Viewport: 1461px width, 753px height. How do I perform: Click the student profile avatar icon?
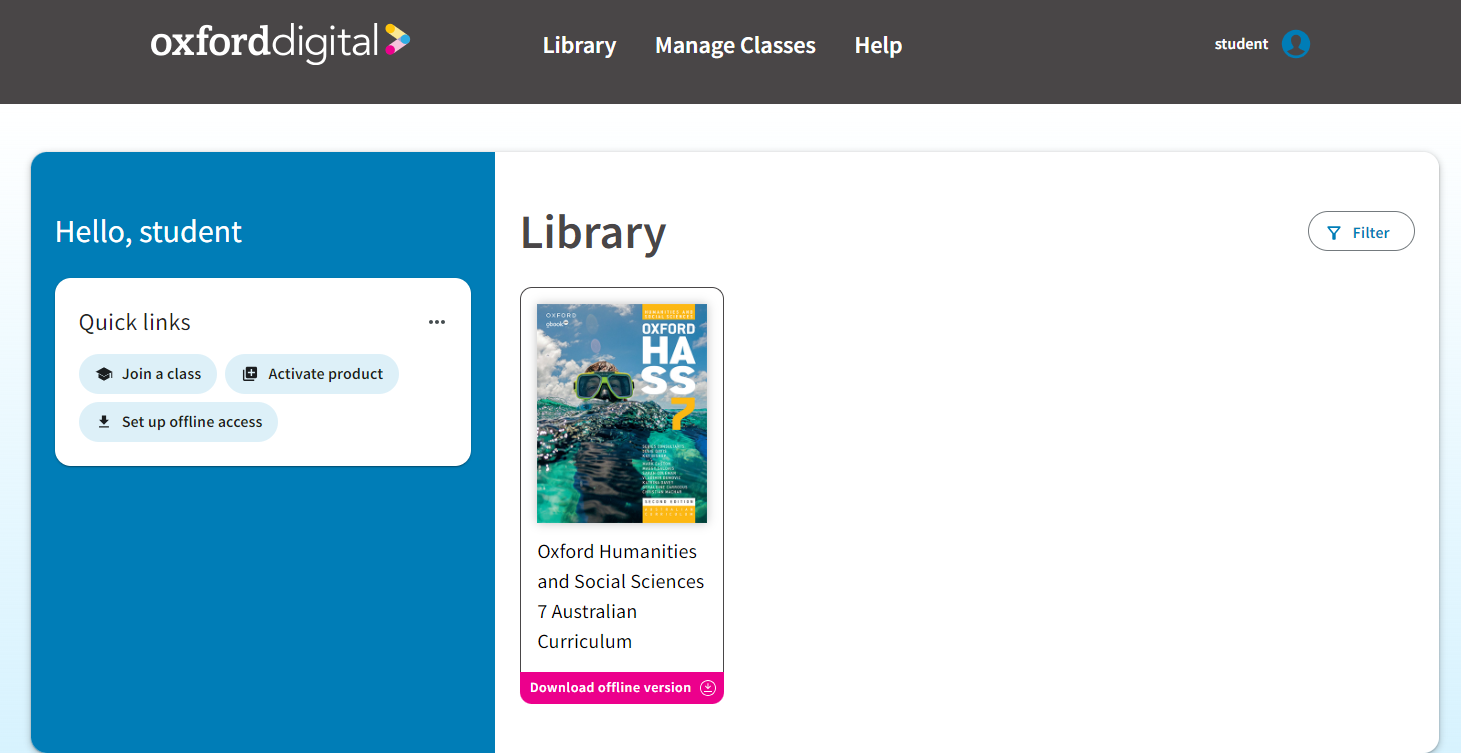click(x=1296, y=44)
